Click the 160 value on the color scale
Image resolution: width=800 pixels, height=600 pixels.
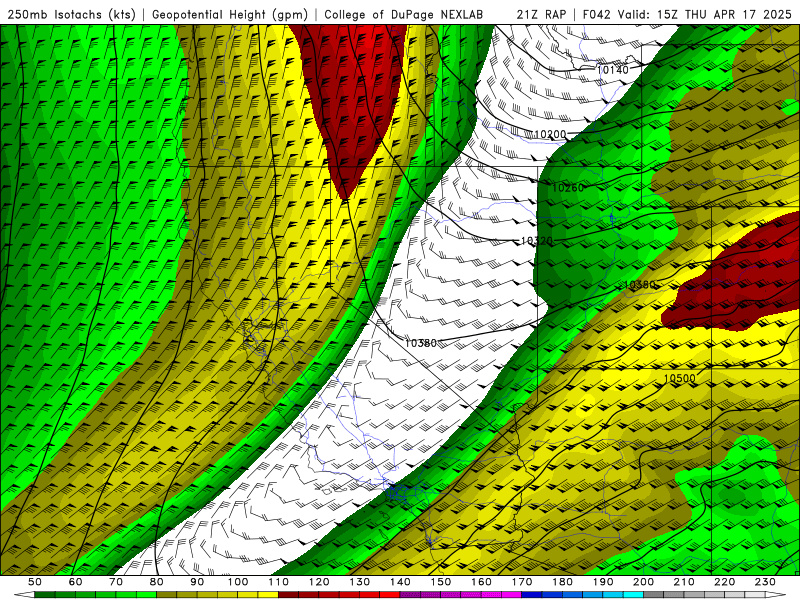(x=481, y=582)
